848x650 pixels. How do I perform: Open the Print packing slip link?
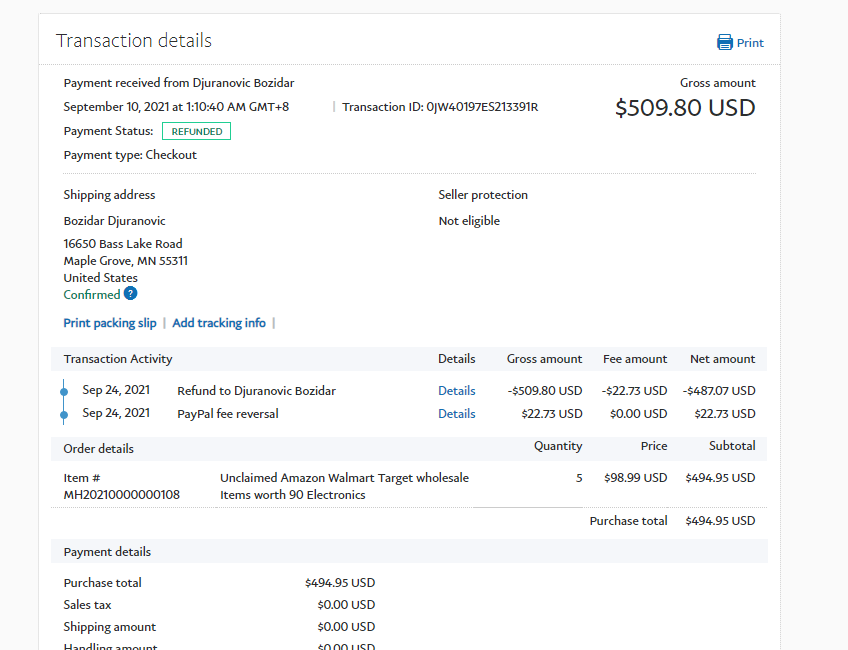110,323
